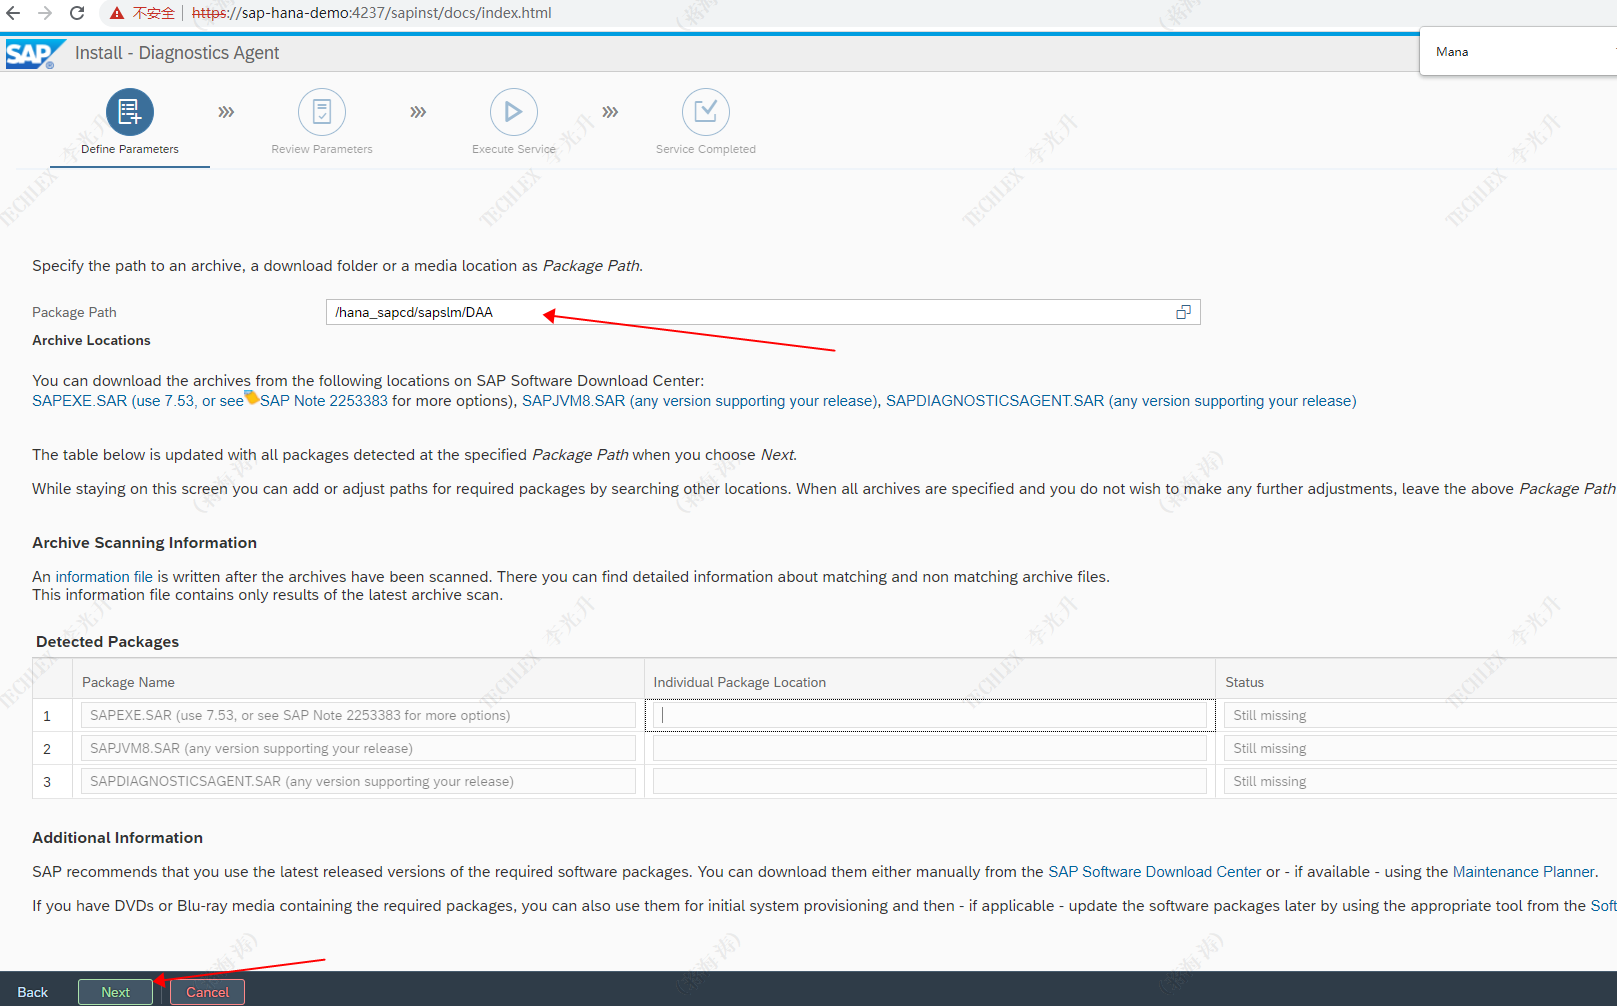Click the SAPJVM8.SAR package name cell
Viewport: 1617px width, 1006px height.
click(358, 748)
